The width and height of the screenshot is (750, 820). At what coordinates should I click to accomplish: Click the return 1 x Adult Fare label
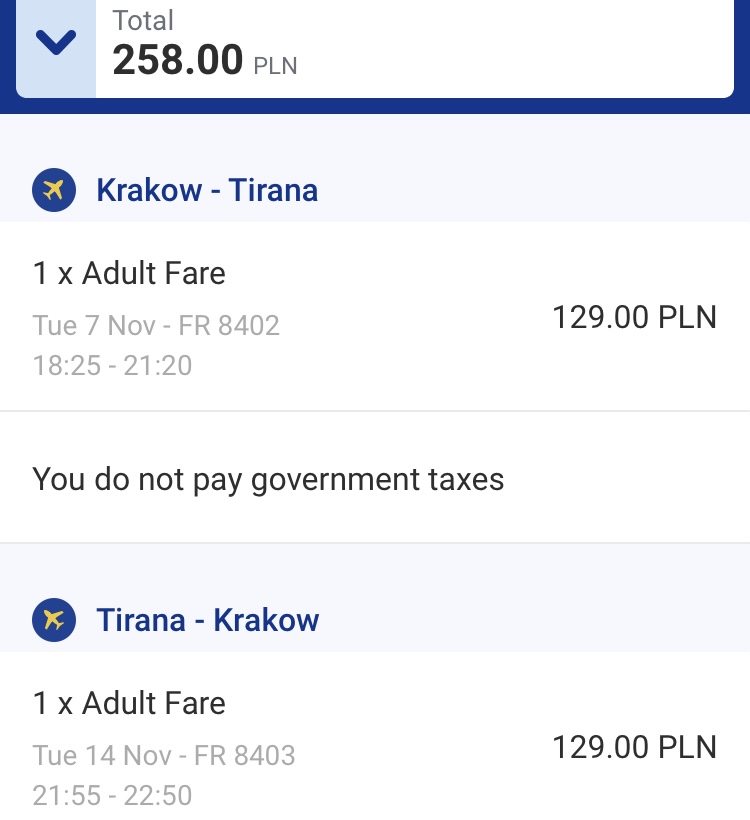(x=129, y=703)
